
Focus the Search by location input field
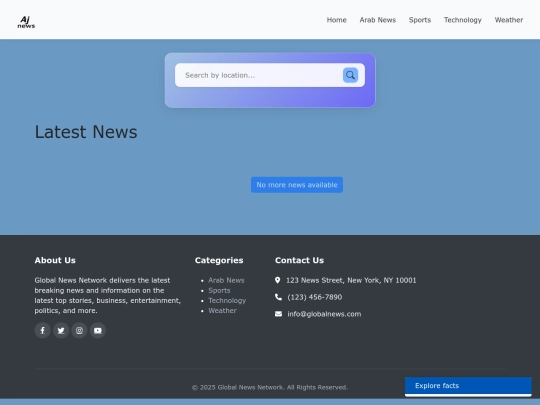click(259, 75)
